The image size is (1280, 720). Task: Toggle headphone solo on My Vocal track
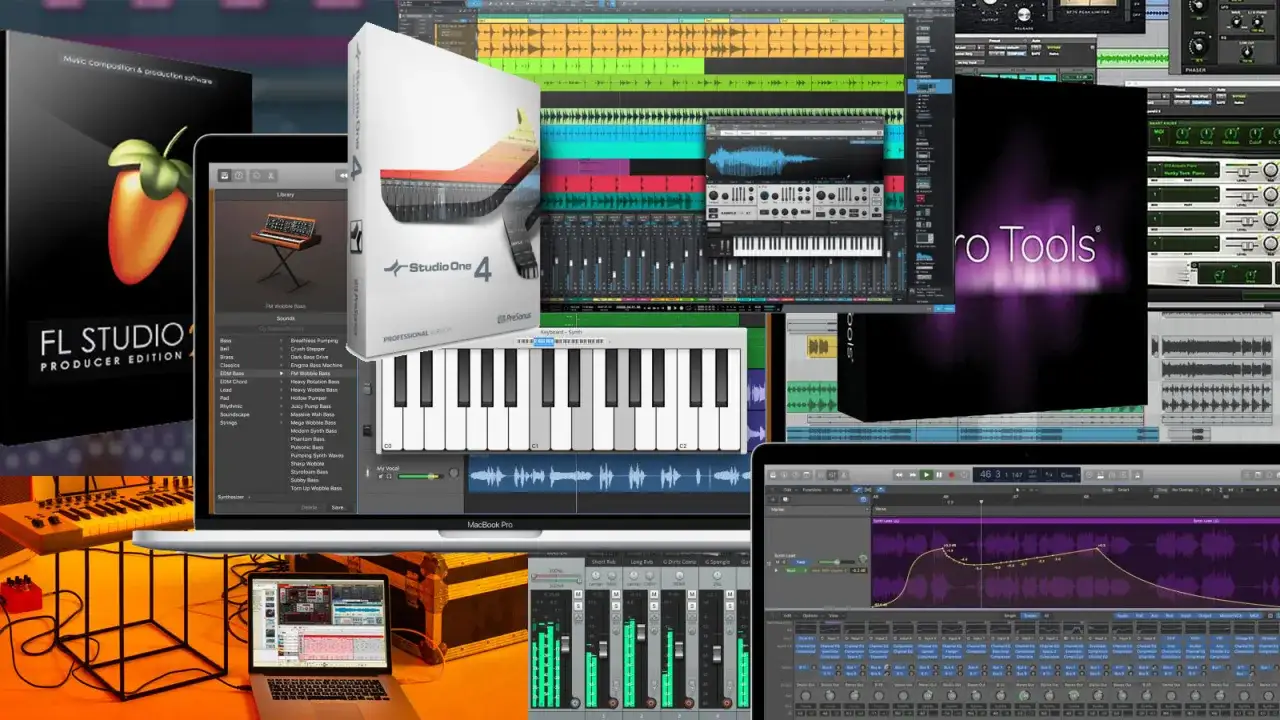tap(389, 476)
